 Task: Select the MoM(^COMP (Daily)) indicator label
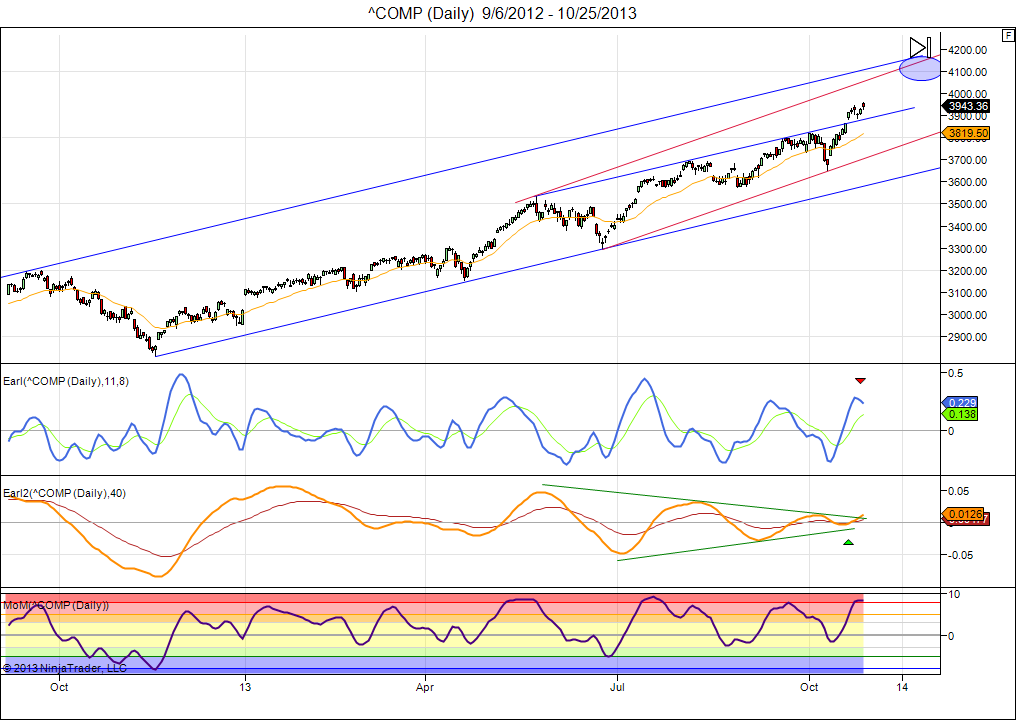point(57,605)
